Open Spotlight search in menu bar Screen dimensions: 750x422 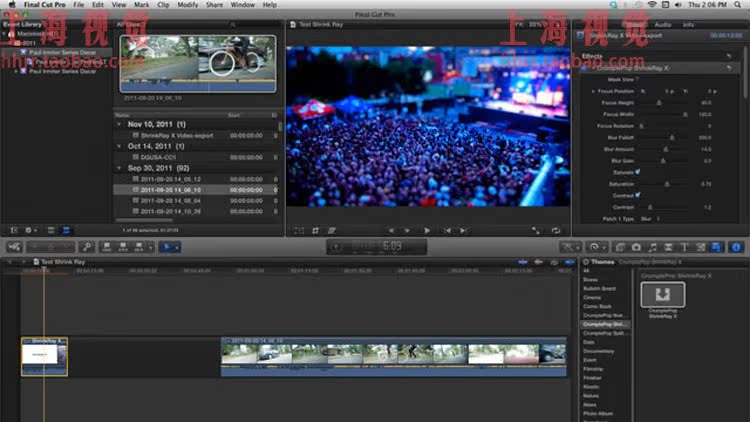(x=737, y=5)
